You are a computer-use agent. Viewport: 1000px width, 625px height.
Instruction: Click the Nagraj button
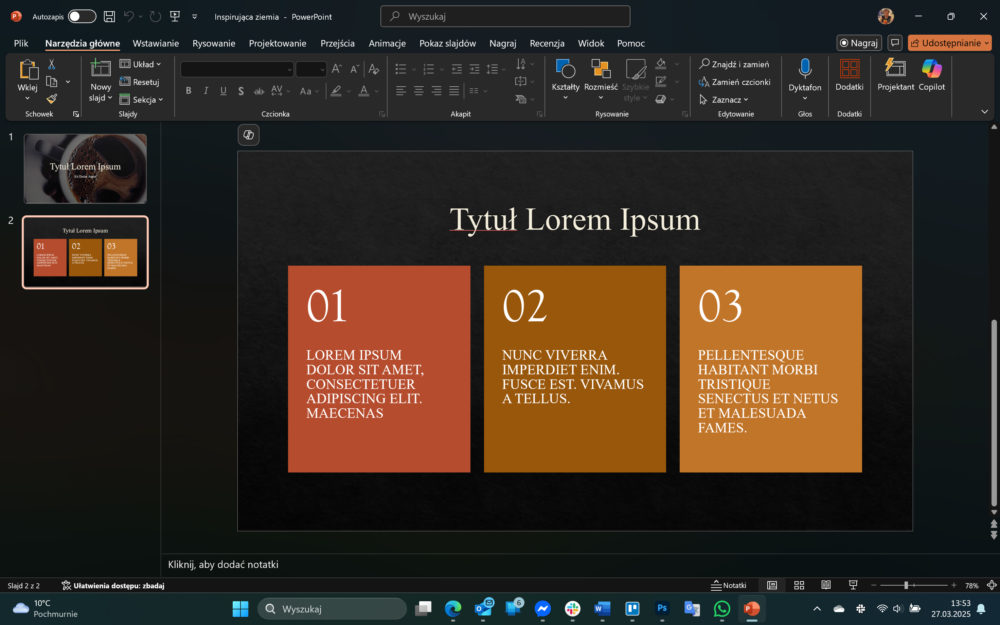pos(859,43)
